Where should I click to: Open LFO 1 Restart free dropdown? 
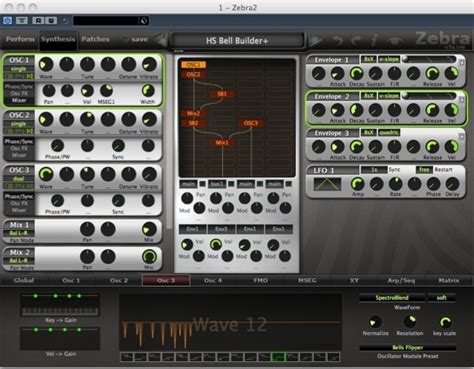tap(424, 170)
